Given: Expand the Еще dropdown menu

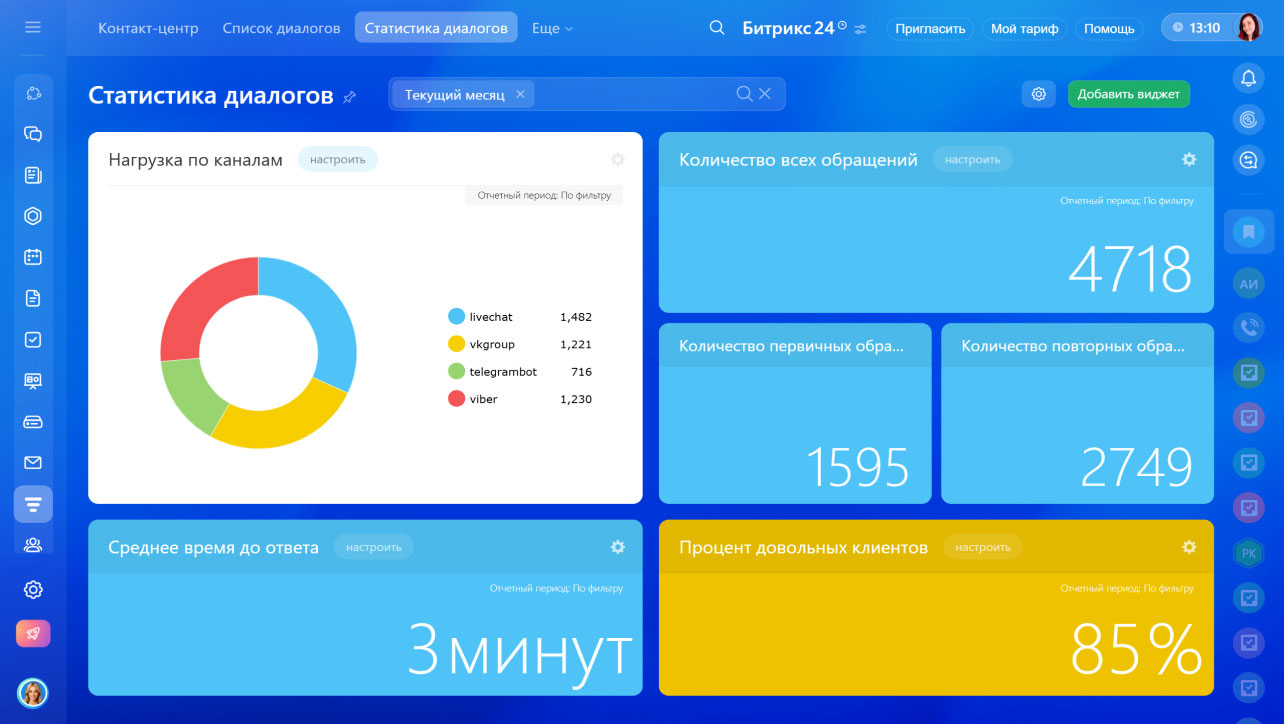Looking at the screenshot, I should 552,28.
